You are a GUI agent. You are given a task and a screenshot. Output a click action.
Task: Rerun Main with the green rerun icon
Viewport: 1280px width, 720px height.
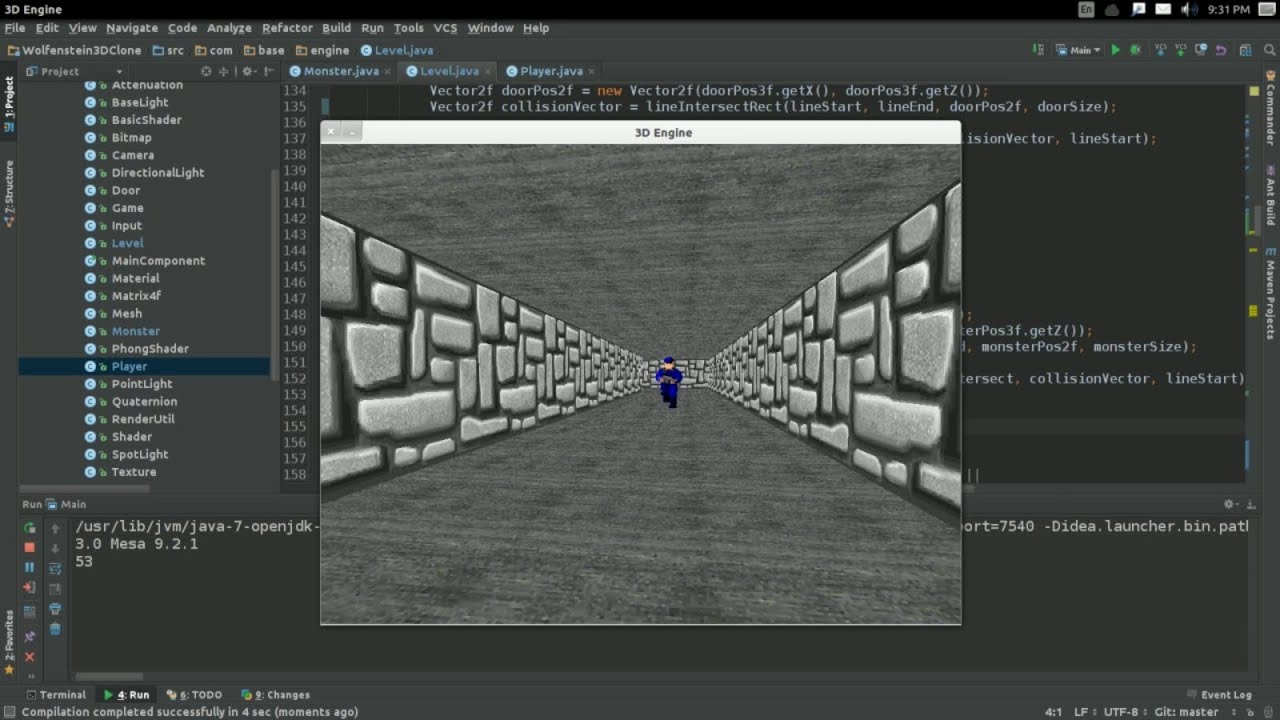click(x=30, y=527)
